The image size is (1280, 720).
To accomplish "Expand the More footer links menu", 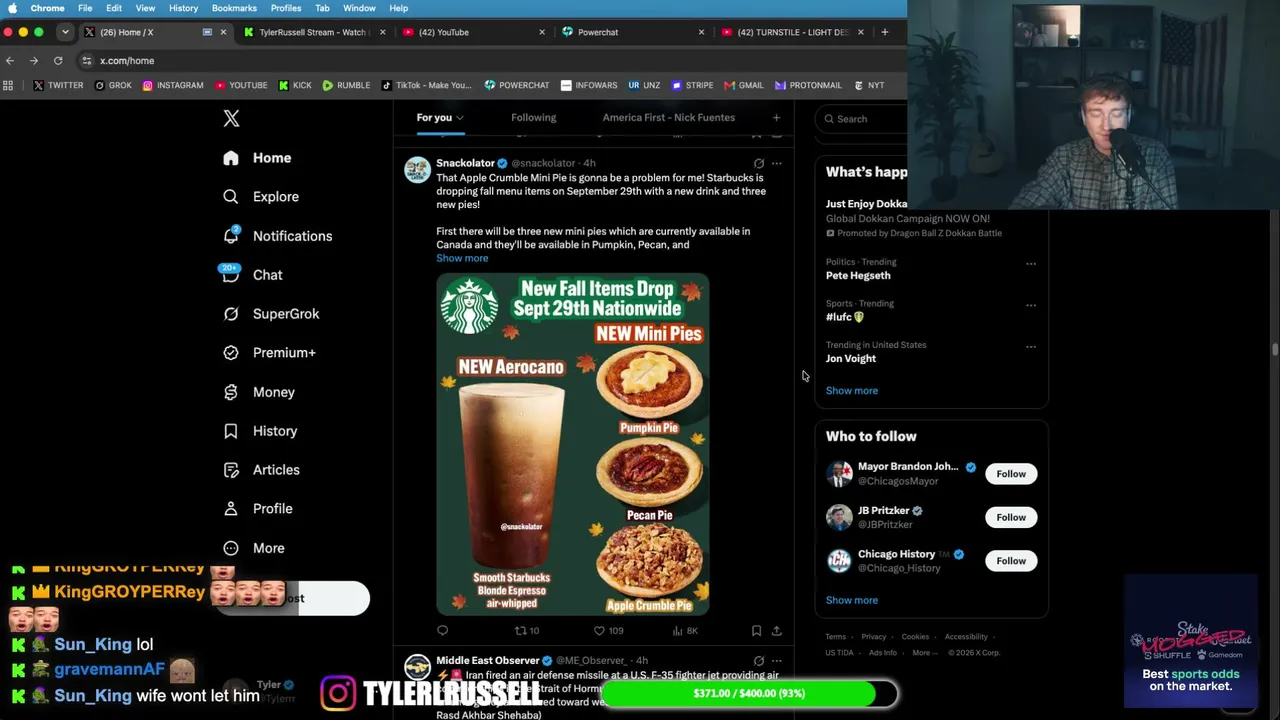I will (x=925, y=653).
